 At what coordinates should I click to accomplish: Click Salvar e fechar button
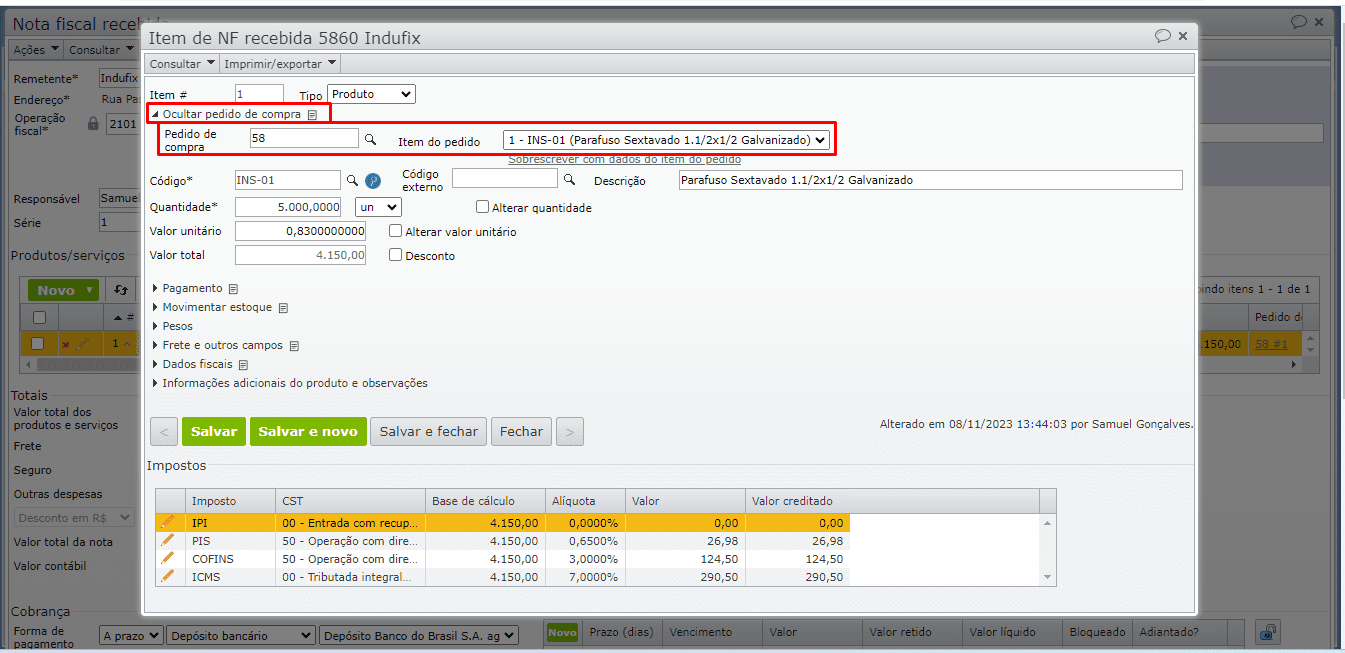pos(429,431)
